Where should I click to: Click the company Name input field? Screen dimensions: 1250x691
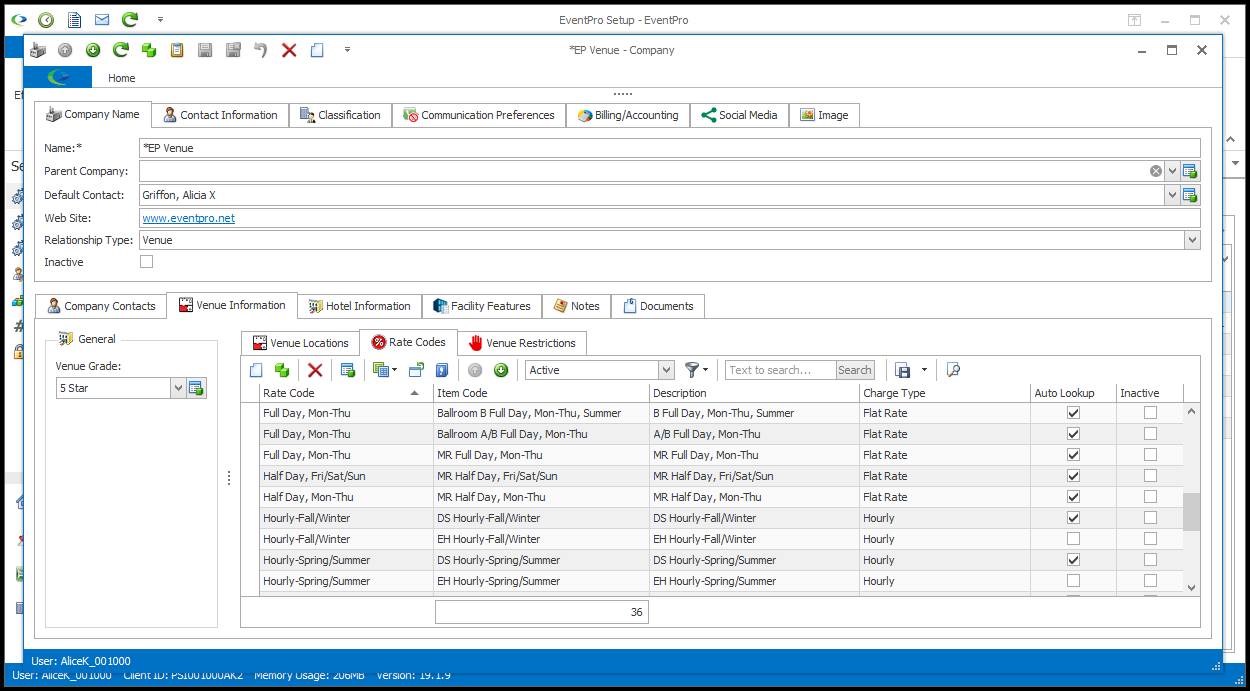point(669,148)
